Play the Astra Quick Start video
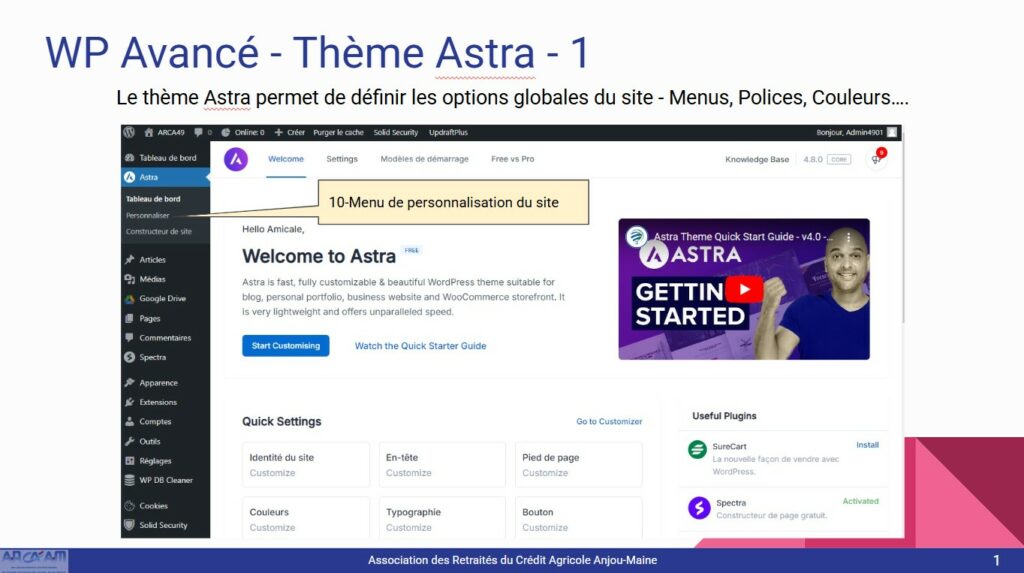Screen dimensions: 1024x573 [744, 289]
